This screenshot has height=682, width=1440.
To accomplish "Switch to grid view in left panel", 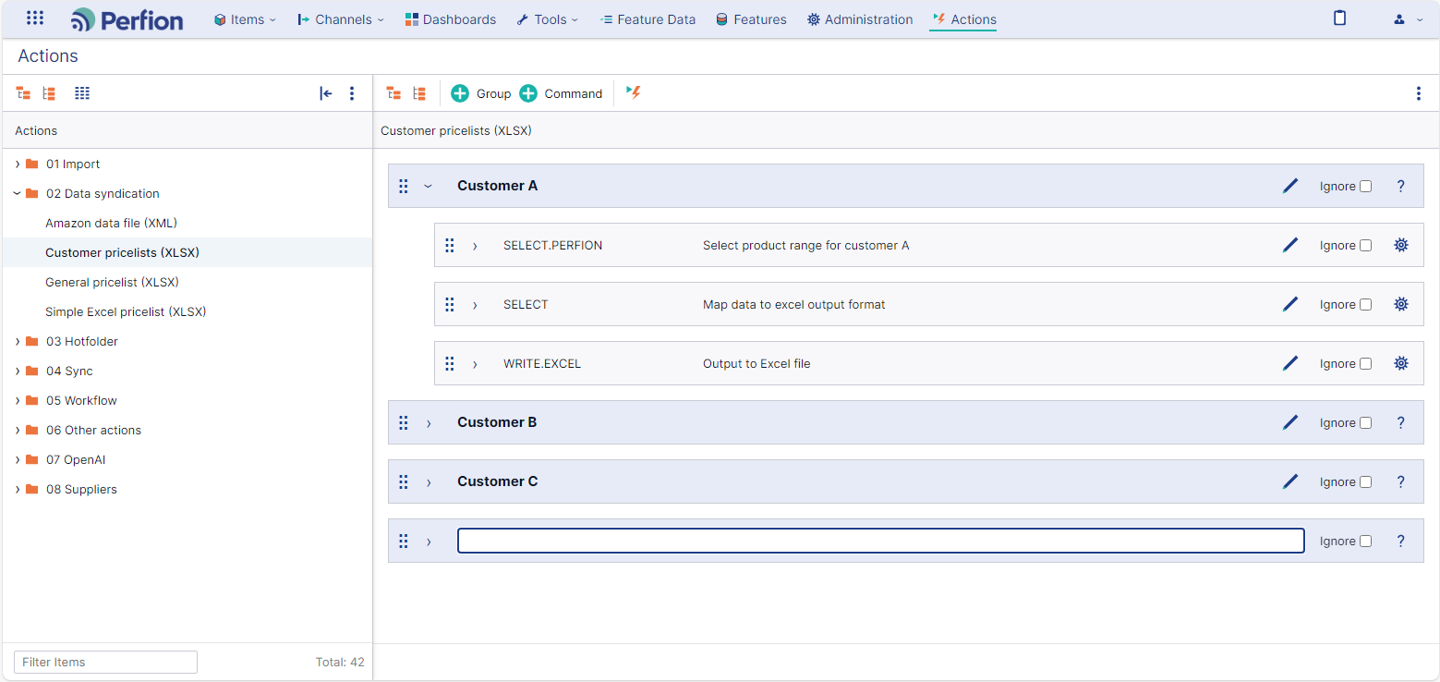I will 82,93.
